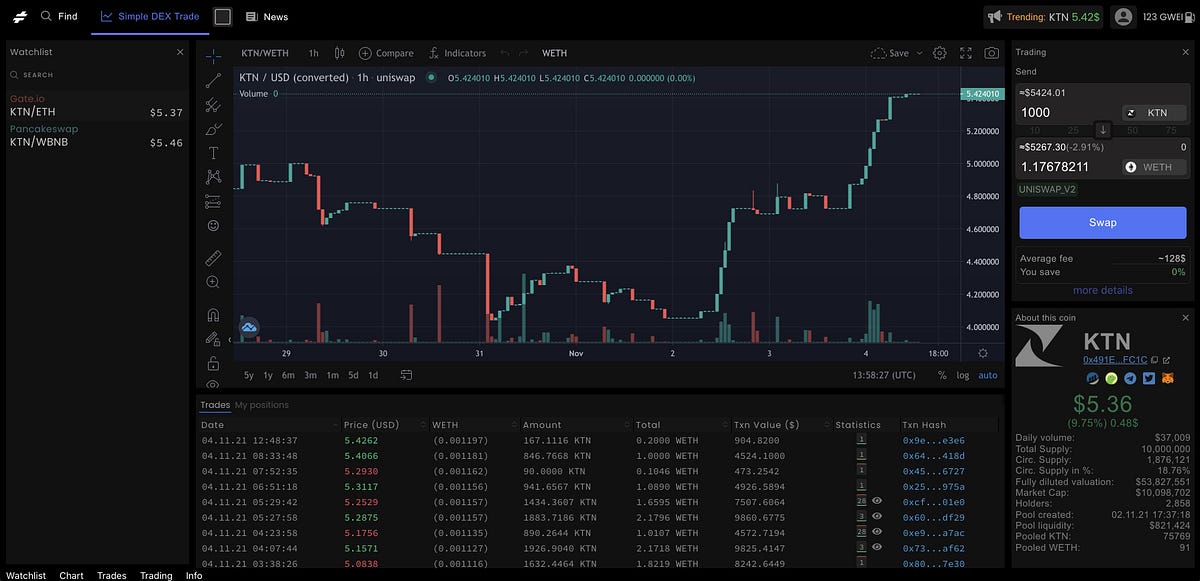The height and width of the screenshot is (581, 1200).
Task: Open time axis settings gear
Action: pyautogui.click(x=983, y=353)
